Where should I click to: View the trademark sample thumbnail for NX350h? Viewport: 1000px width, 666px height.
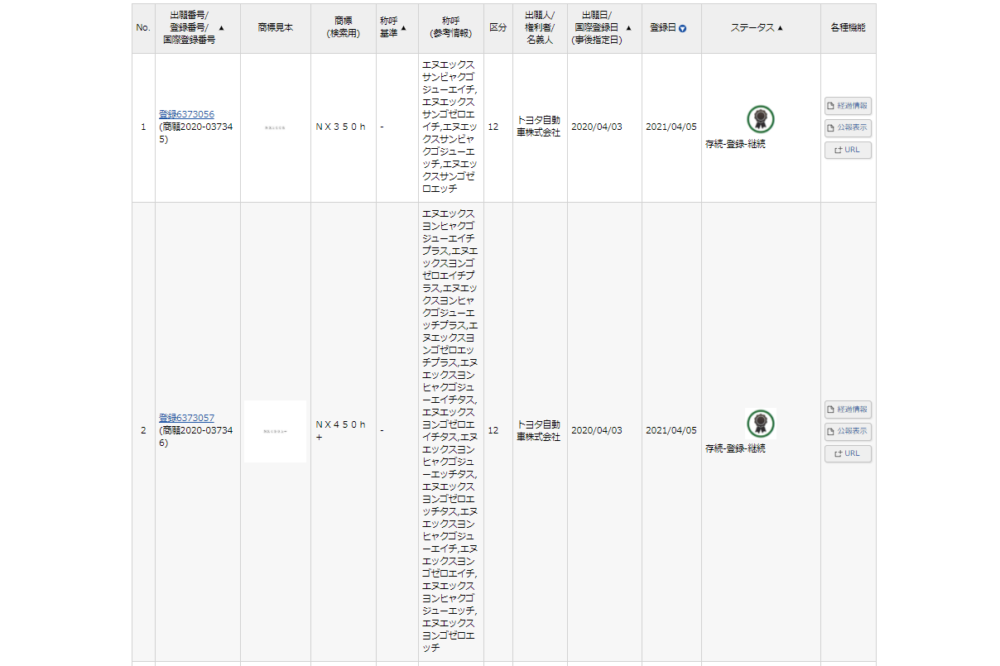pyautogui.click(x=275, y=128)
